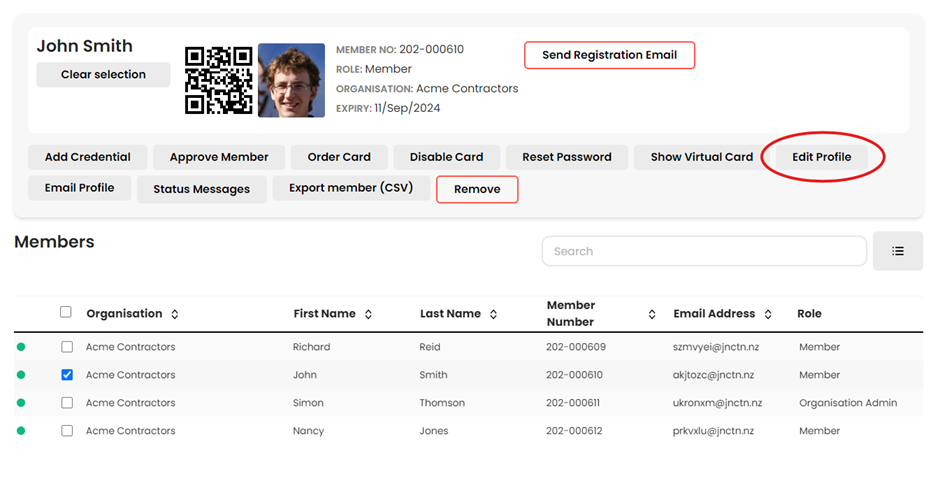
Task: Sort by Member Number column arrows
Action: [x=652, y=314]
